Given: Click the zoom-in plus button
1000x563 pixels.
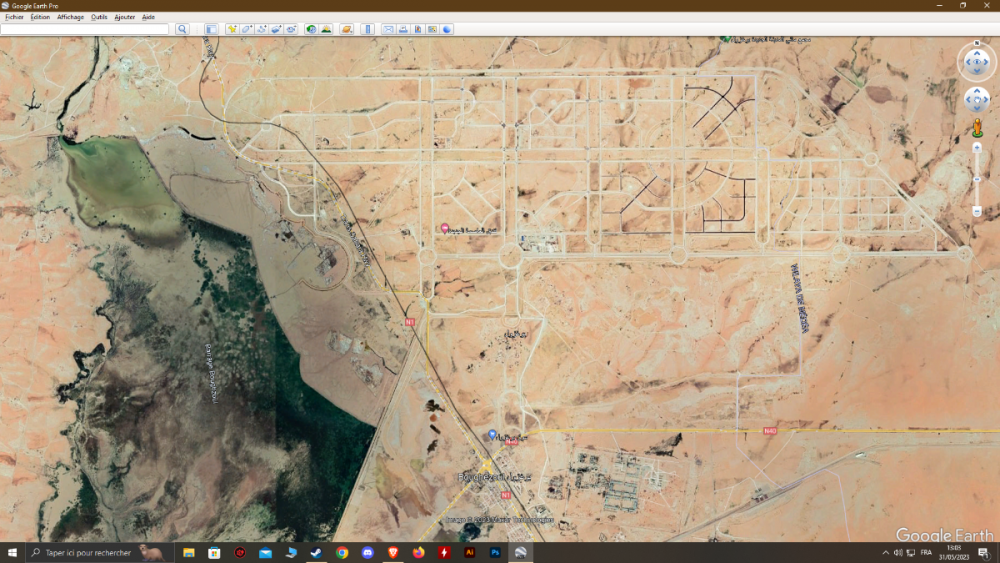Looking at the screenshot, I should click(977, 147).
